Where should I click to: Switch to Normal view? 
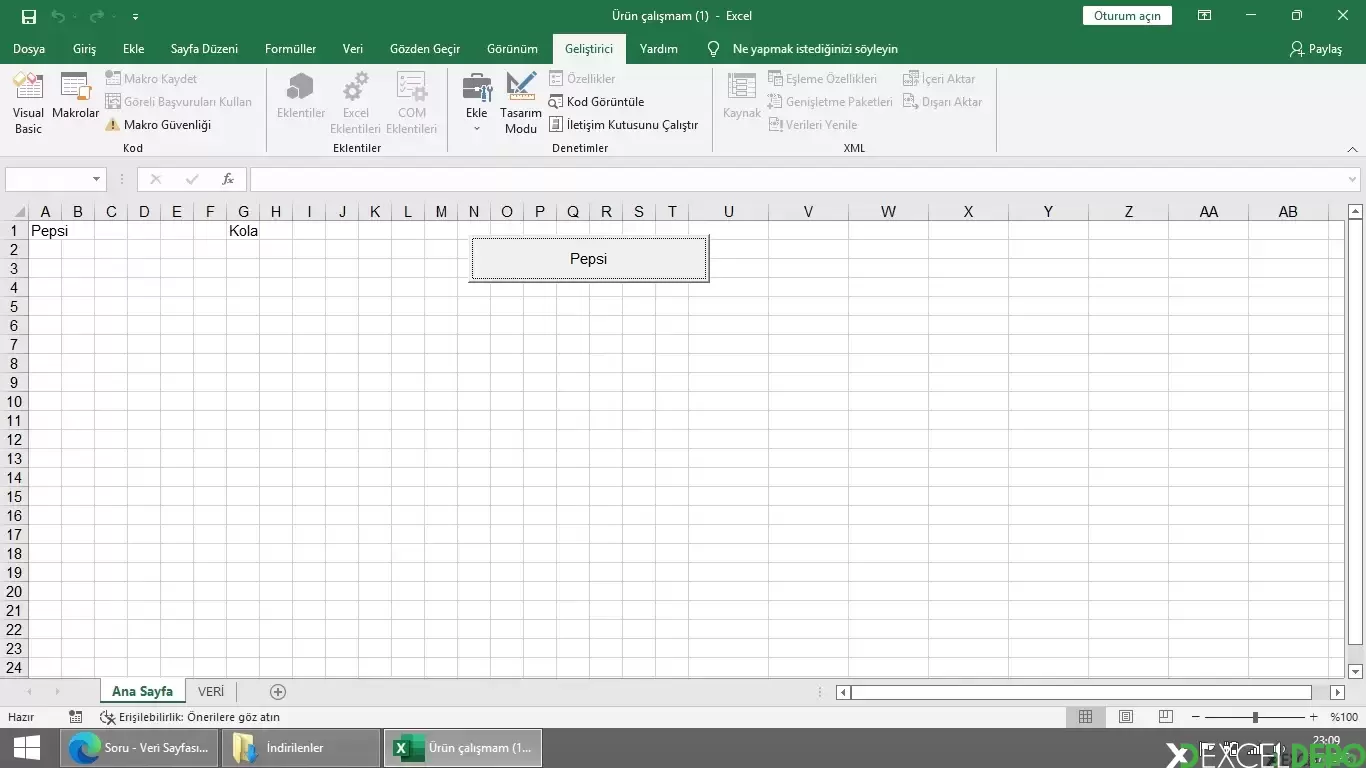click(x=1086, y=717)
